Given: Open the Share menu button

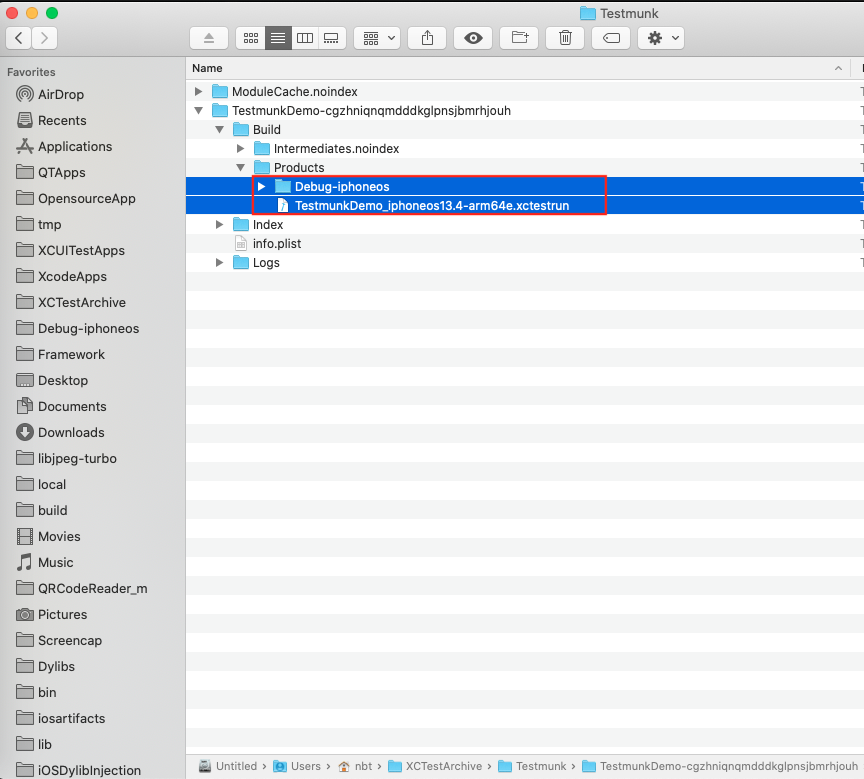Looking at the screenshot, I should coord(427,38).
